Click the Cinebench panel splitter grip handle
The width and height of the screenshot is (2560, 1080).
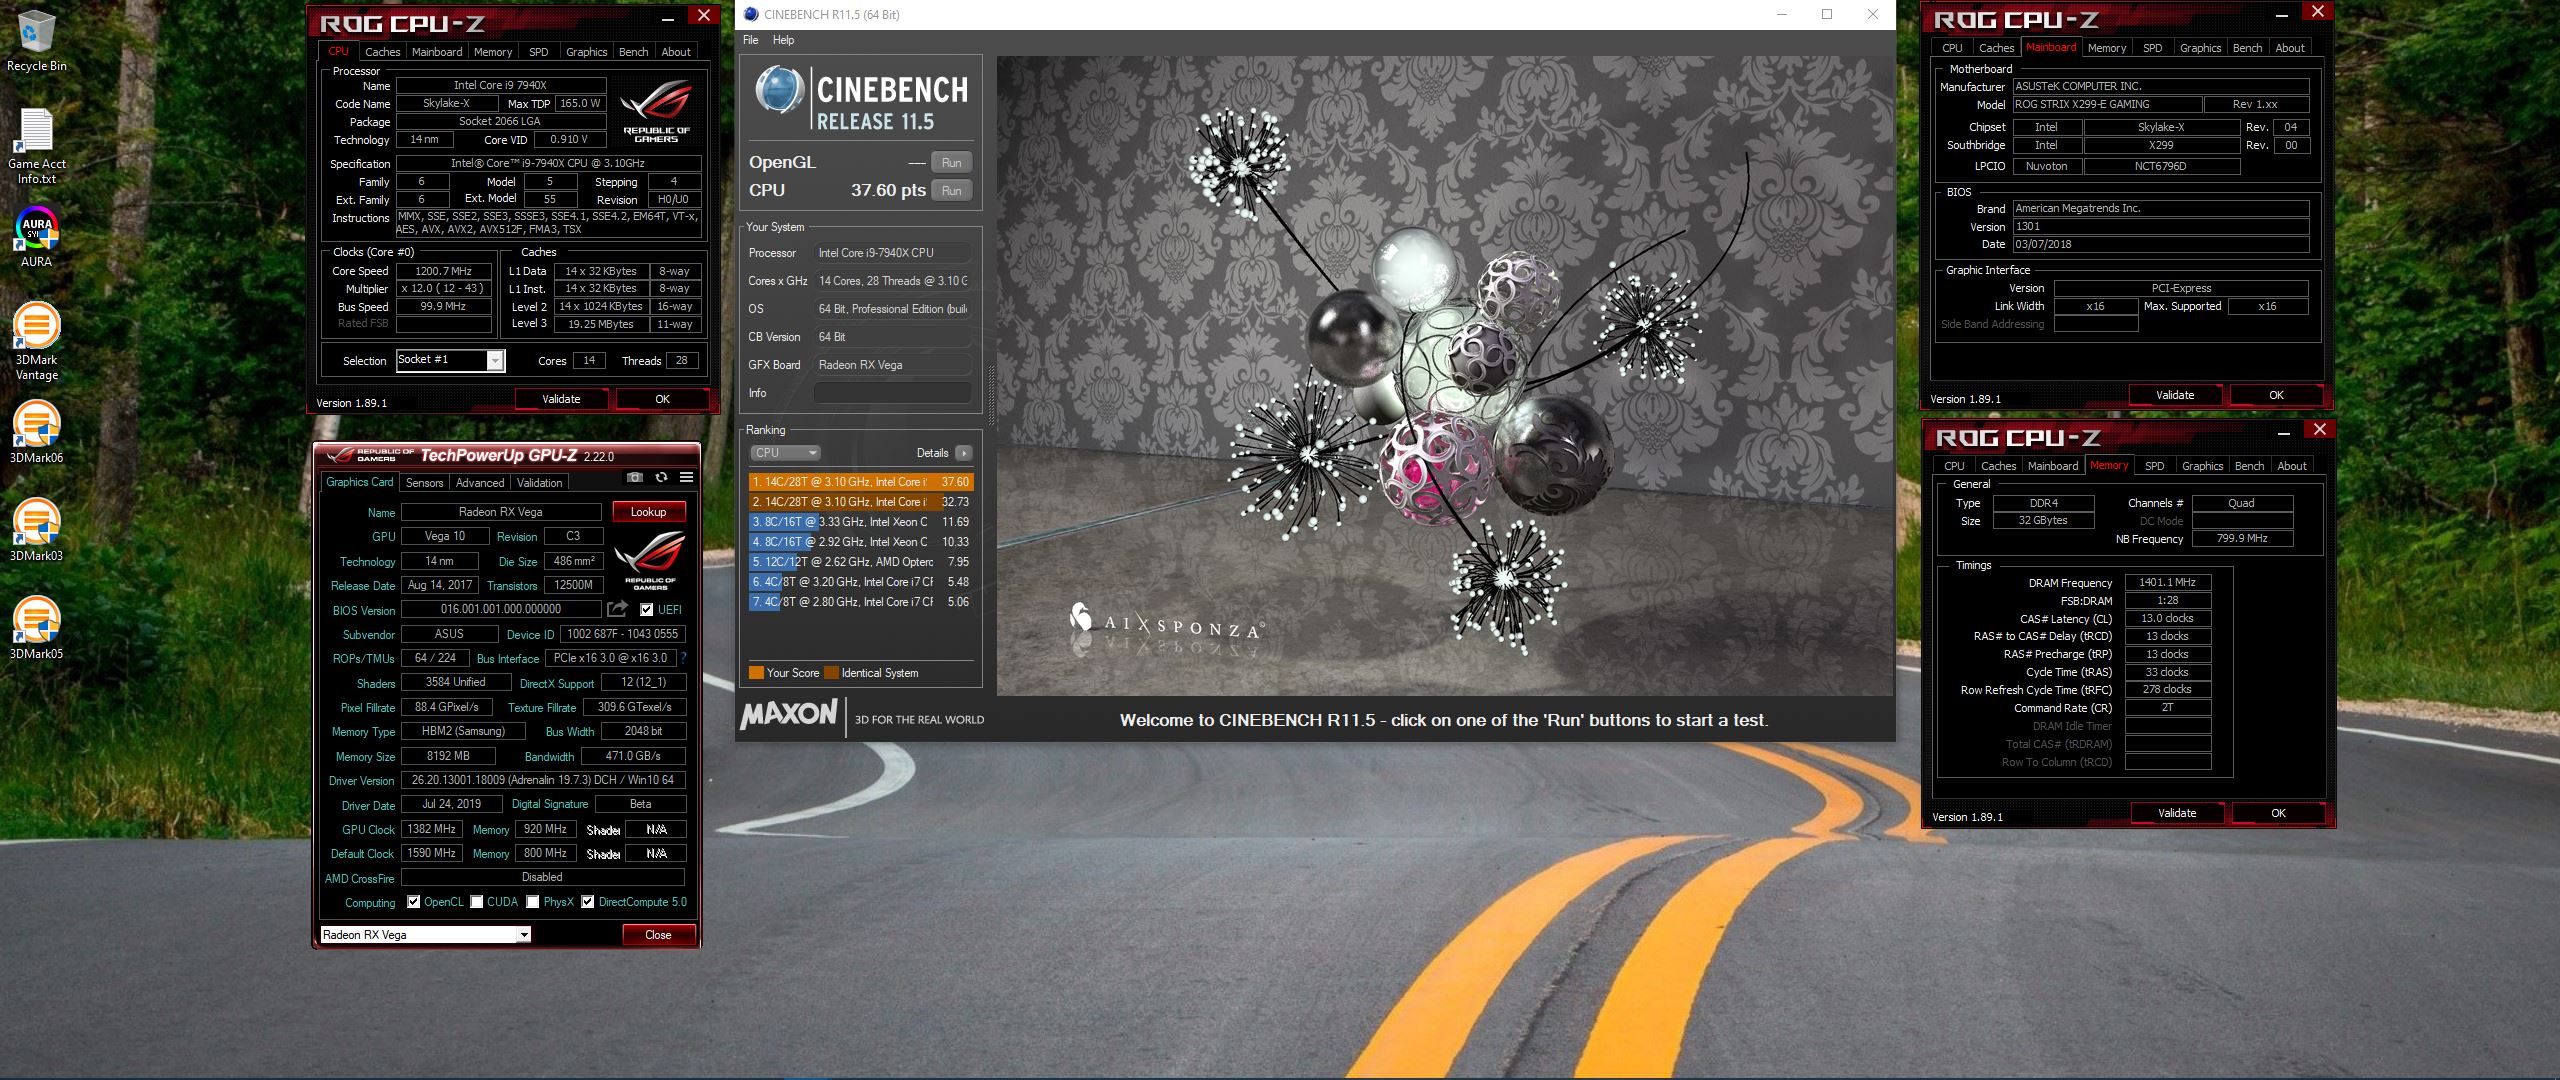[990, 395]
